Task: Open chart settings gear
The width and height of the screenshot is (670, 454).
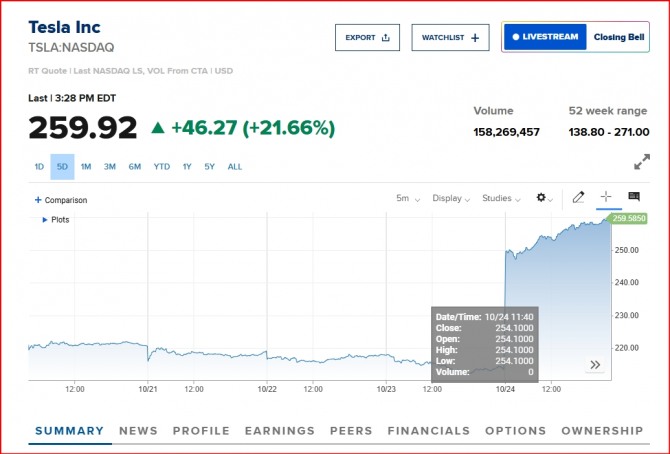Action: (x=543, y=198)
